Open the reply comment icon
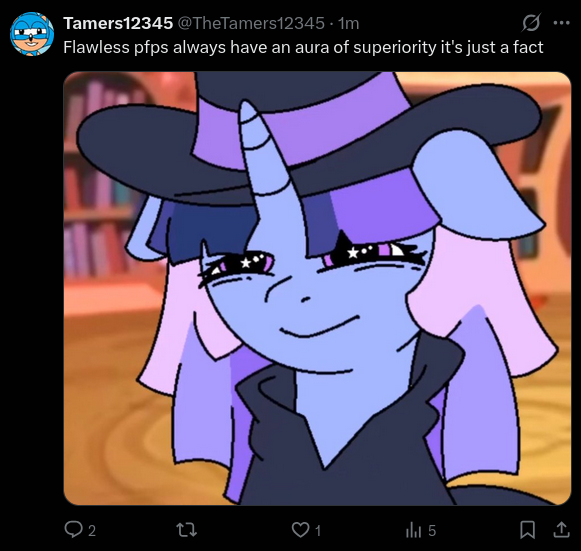 click(x=73, y=530)
